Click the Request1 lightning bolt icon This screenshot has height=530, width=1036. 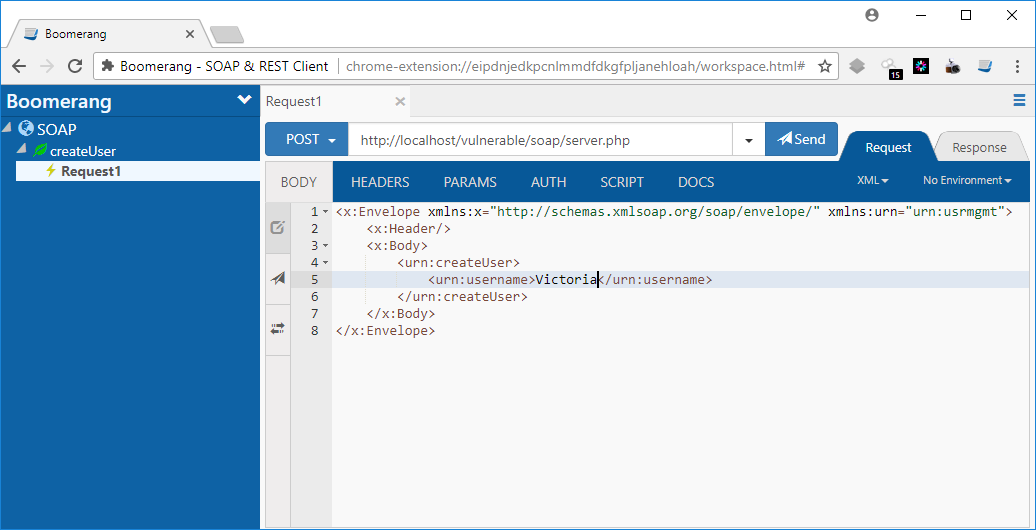(x=51, y=171)
